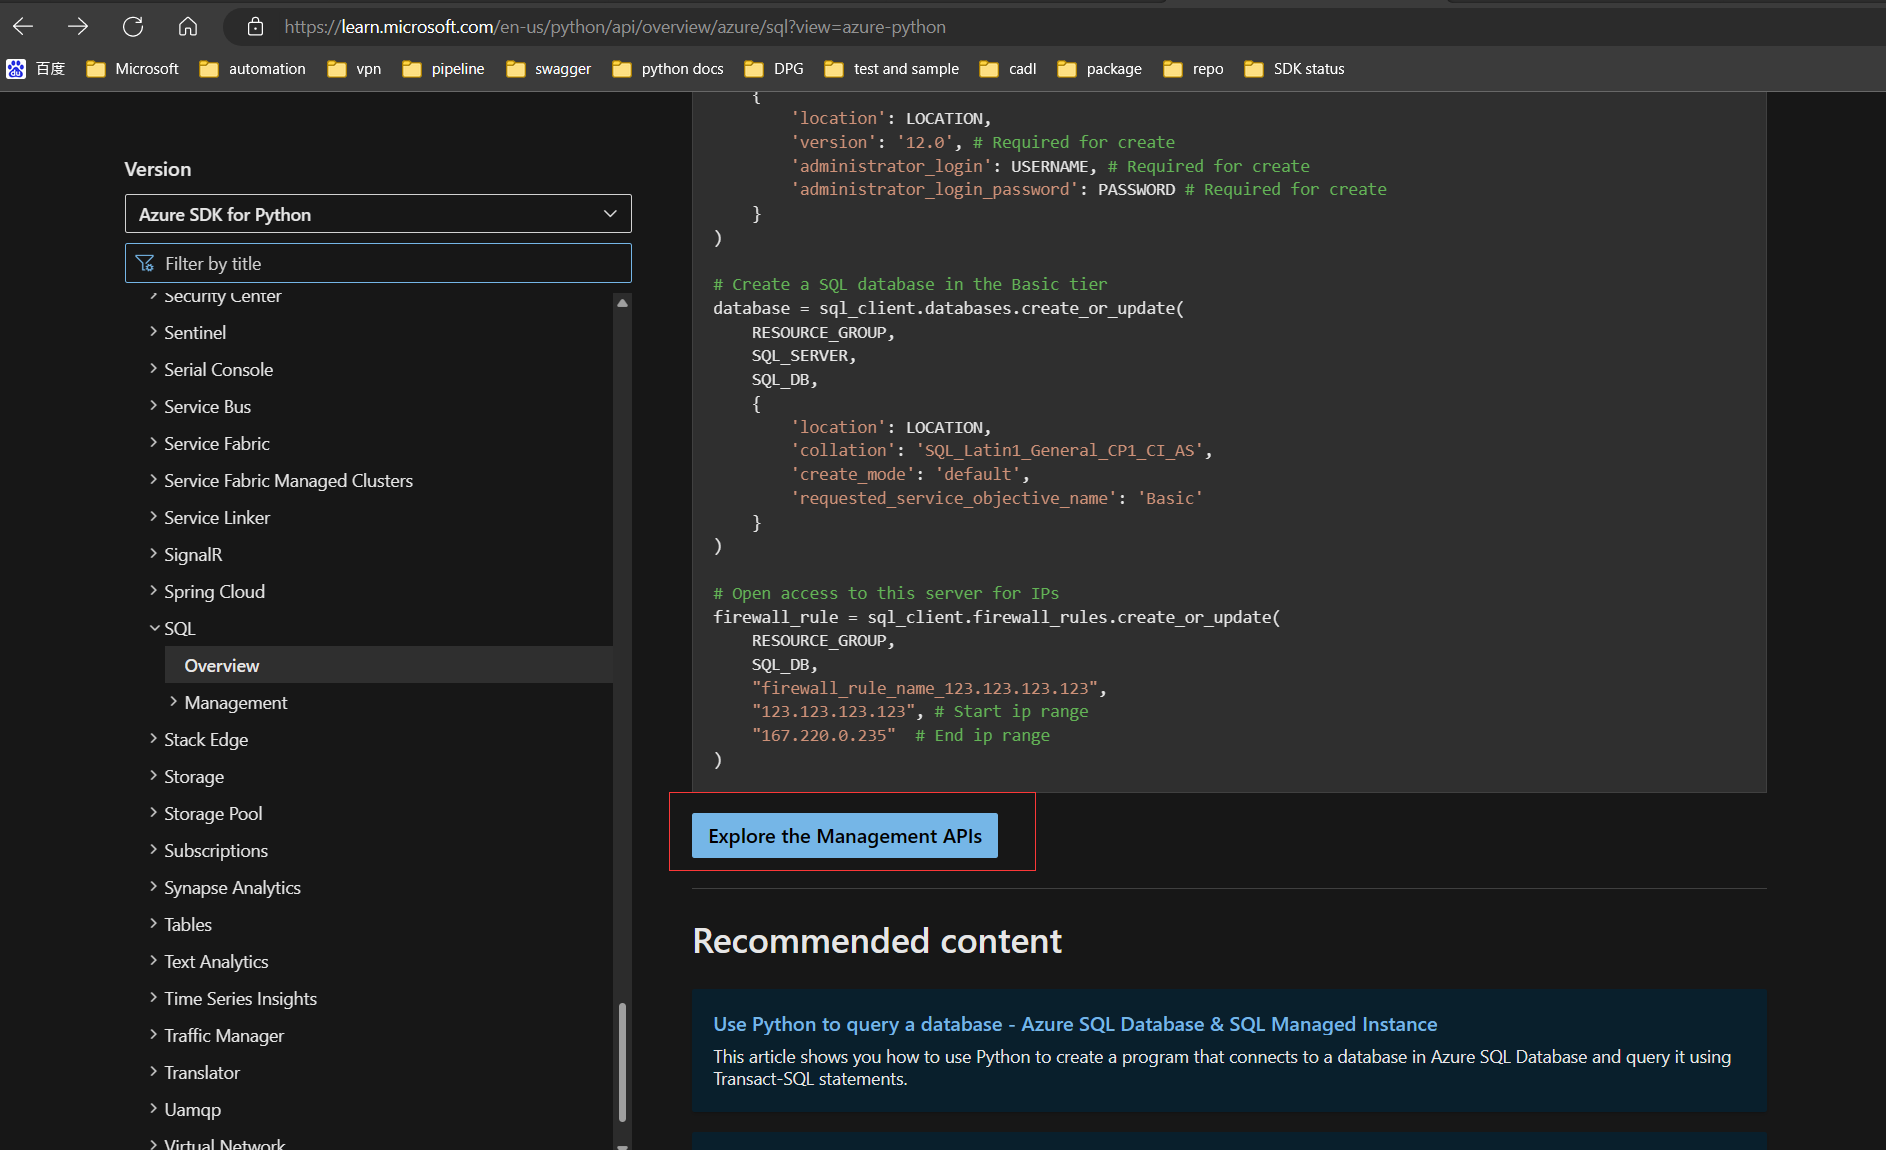1886x1150 pixels.
Task: Open the swagger bookmarks folder
Action: click(549, 69)
